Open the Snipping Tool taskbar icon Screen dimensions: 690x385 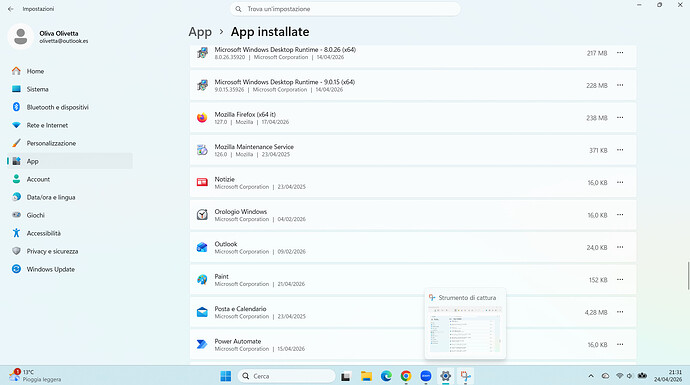click(x=465, y=376)
